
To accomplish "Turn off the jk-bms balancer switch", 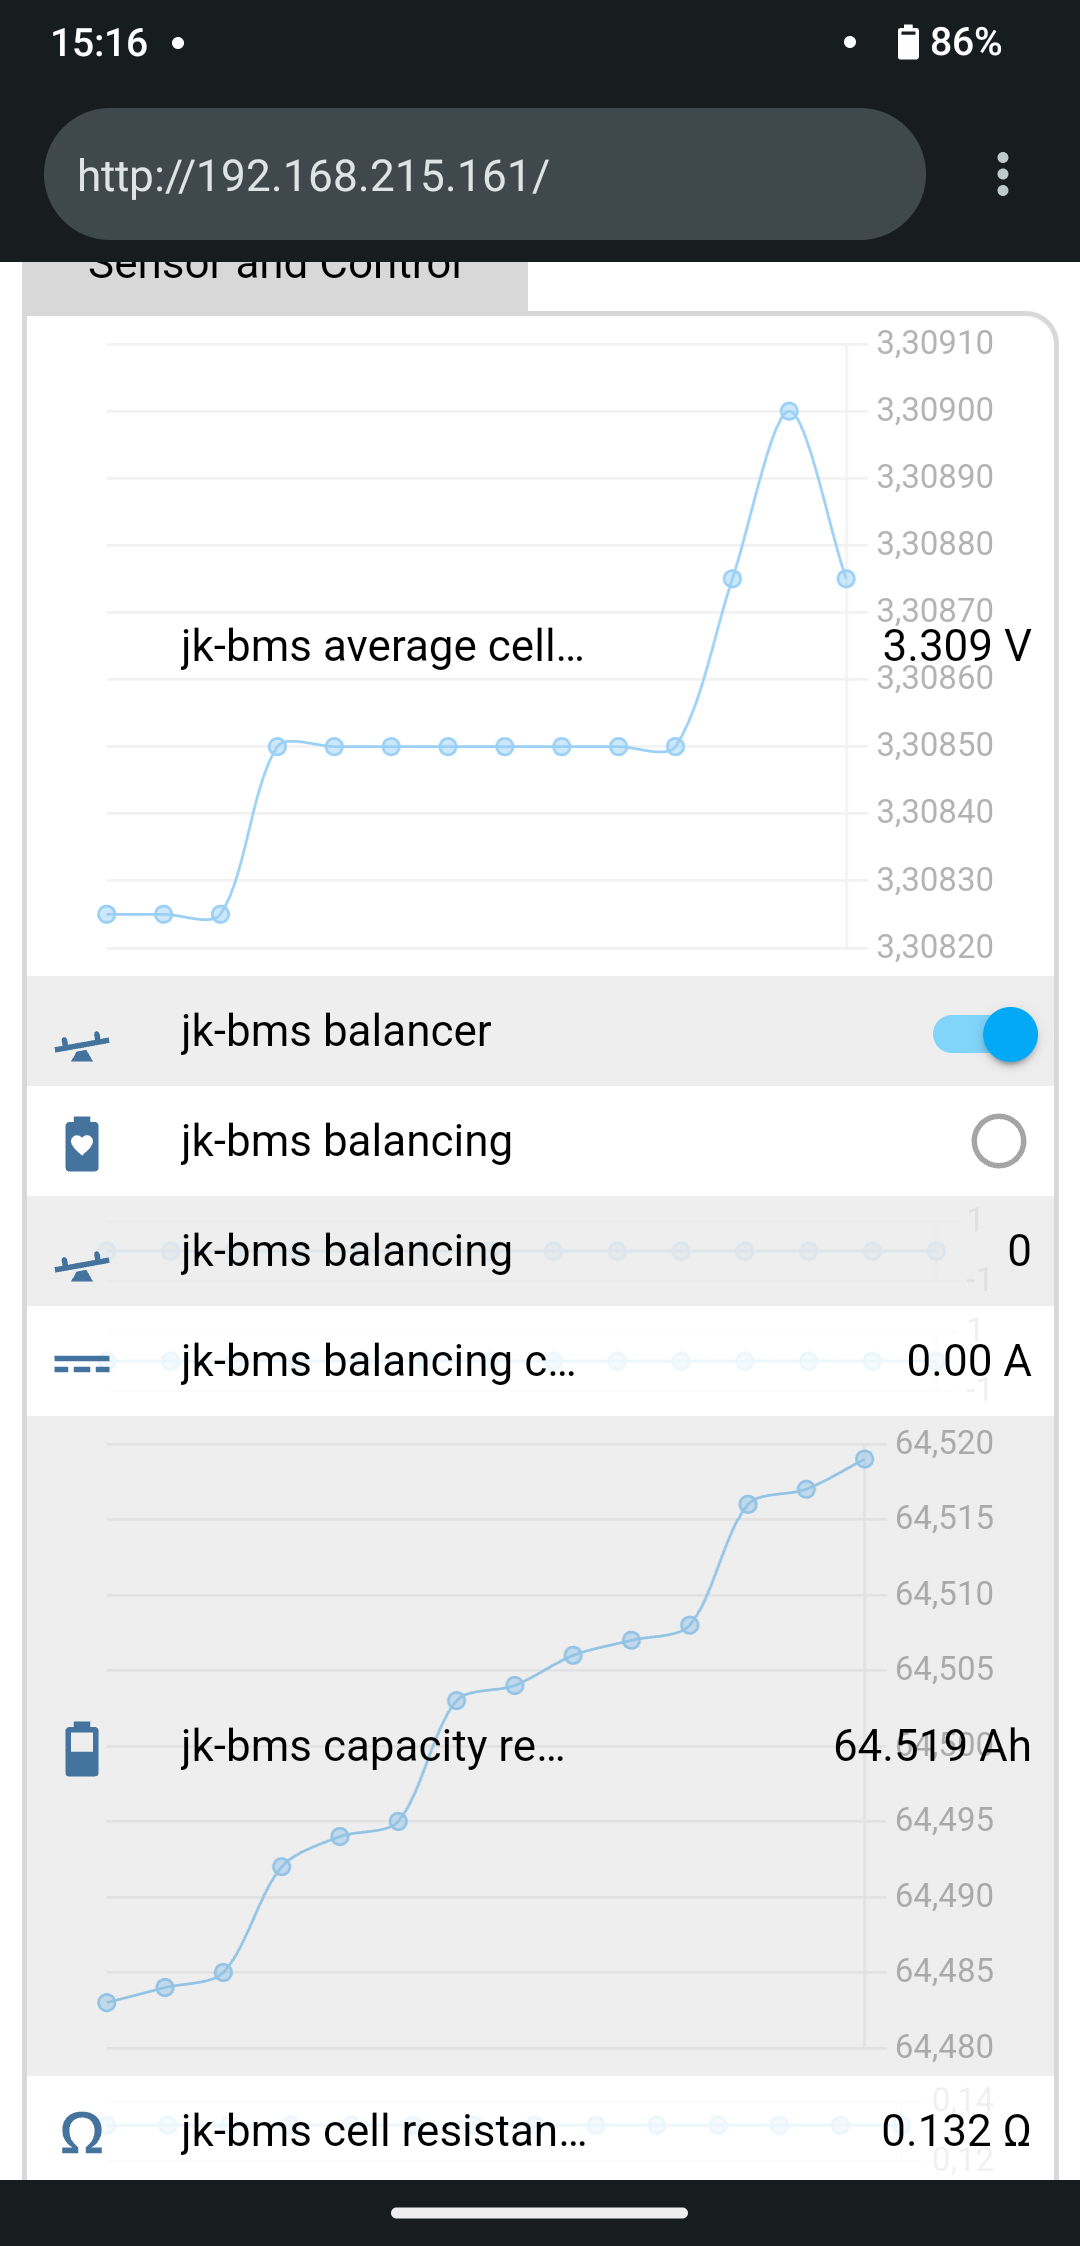I will coord(985,1034).
